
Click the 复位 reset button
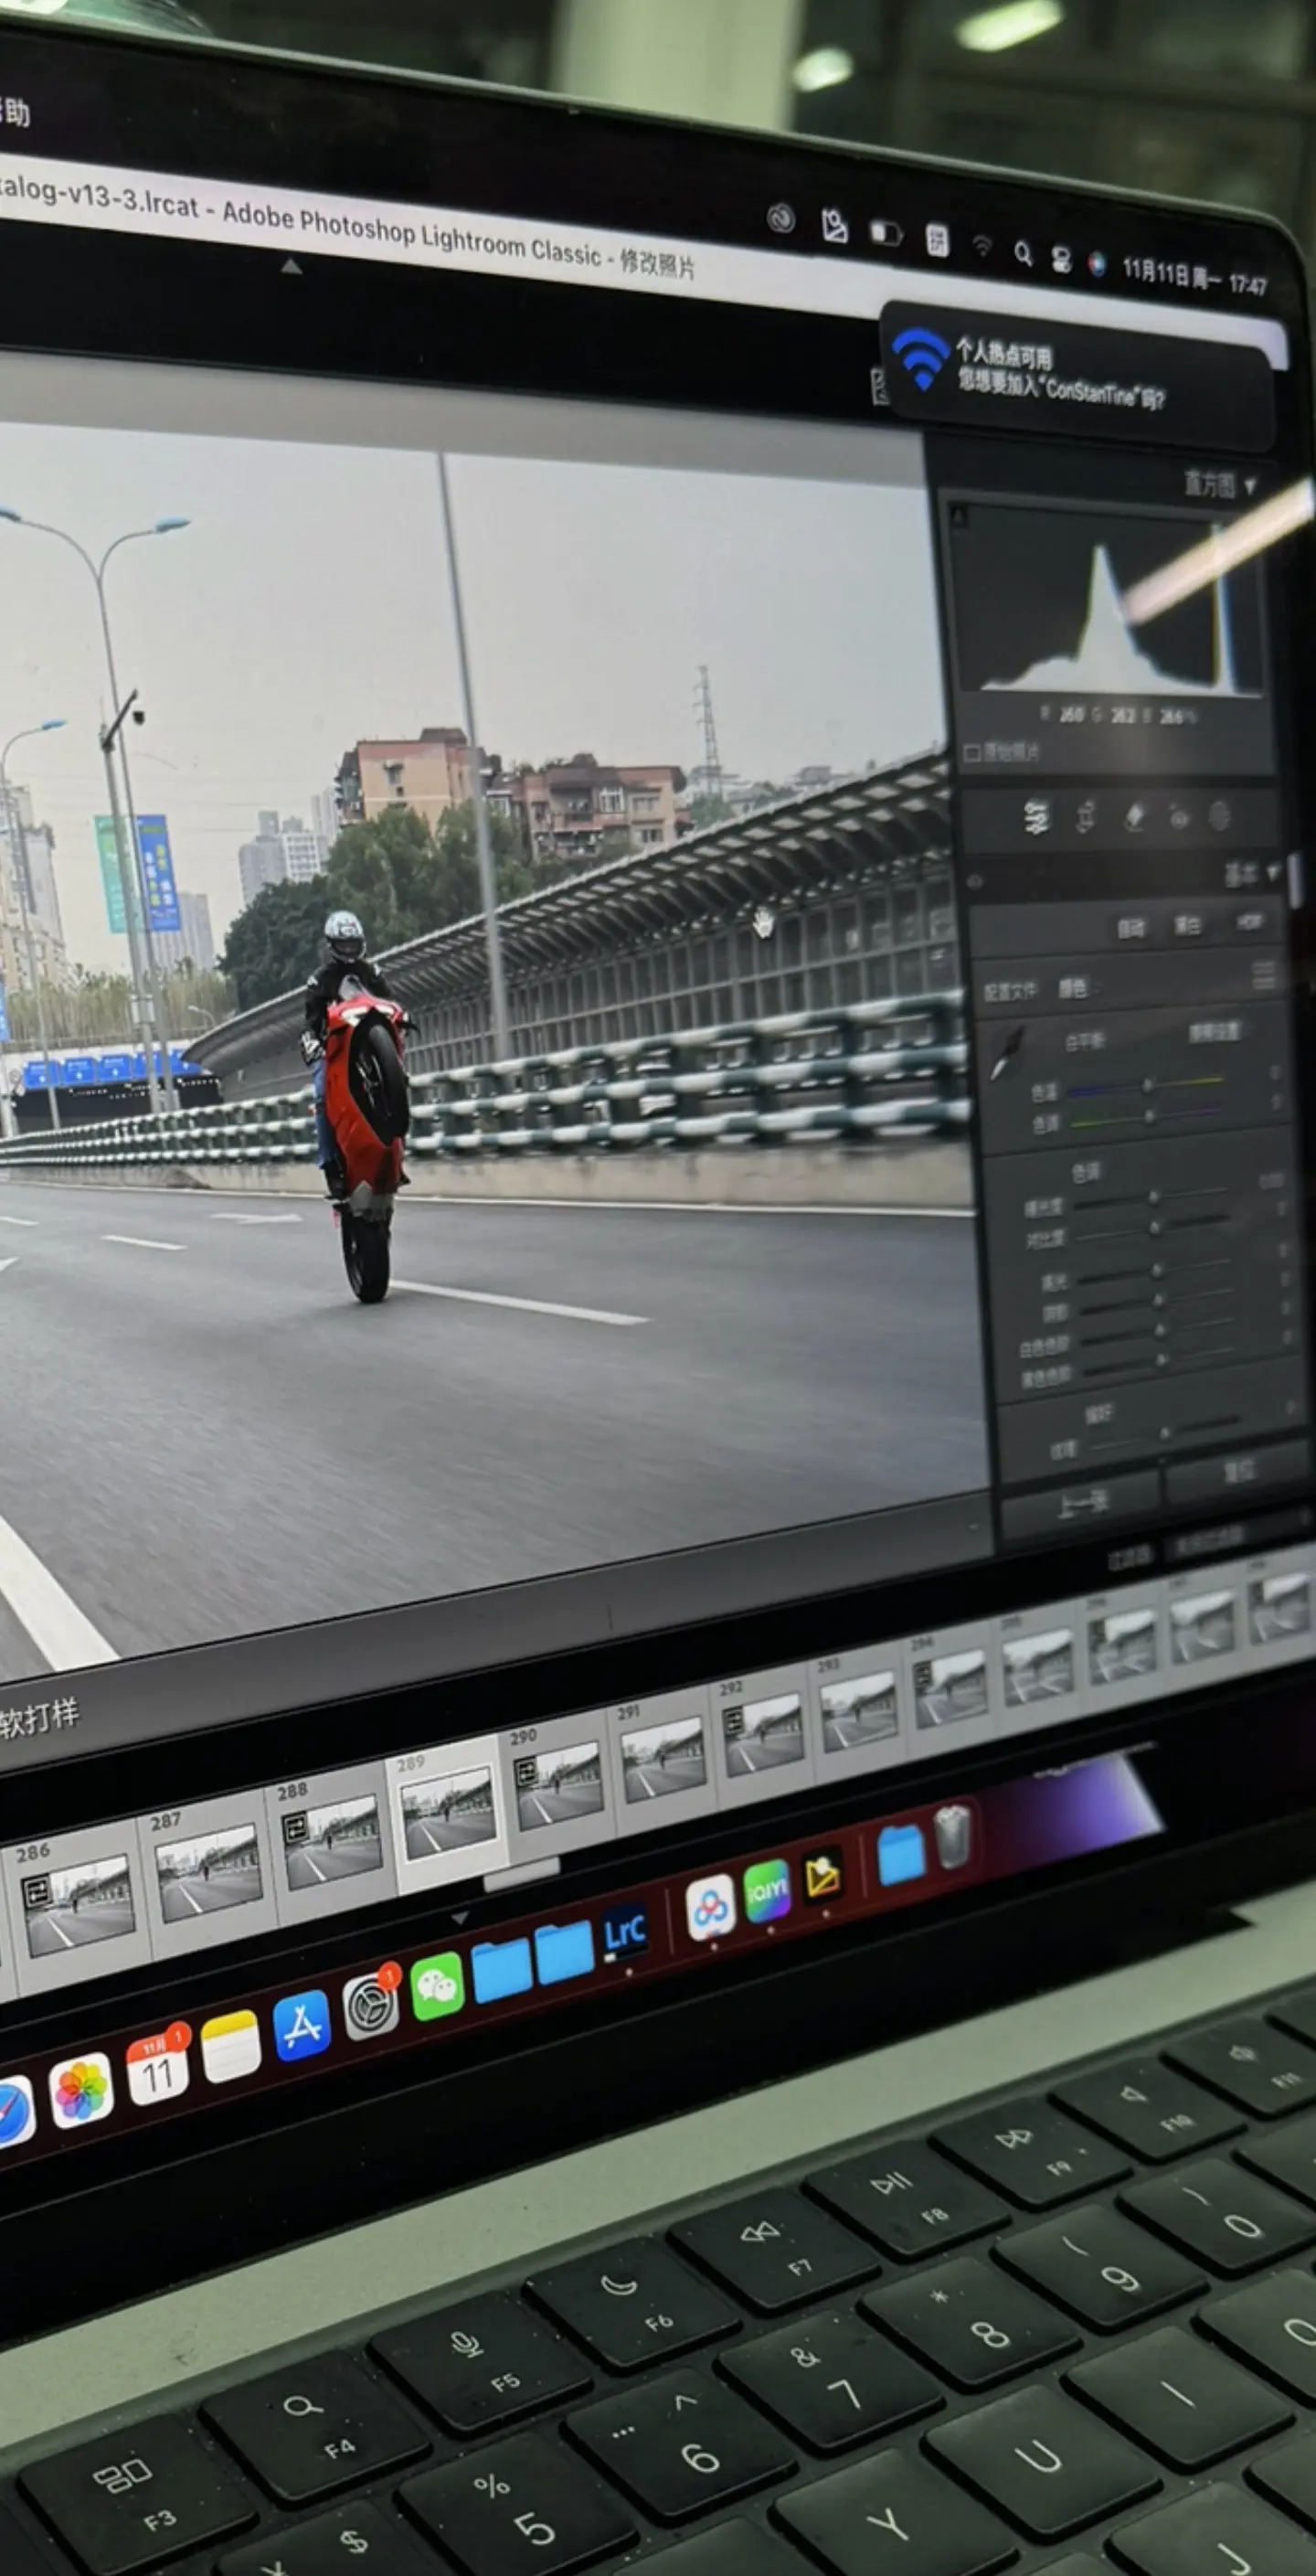pos(1237,1471)
